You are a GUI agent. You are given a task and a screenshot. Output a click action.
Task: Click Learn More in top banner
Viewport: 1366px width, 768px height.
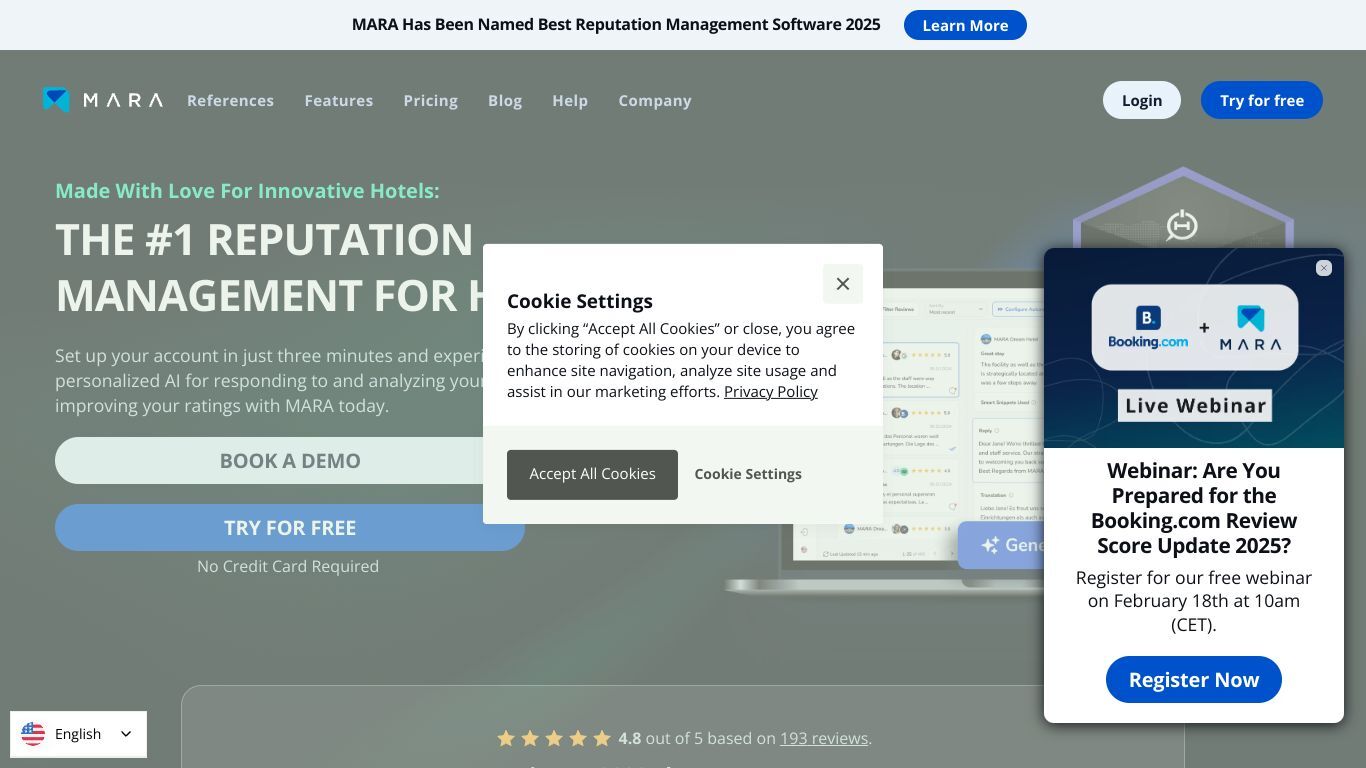965,25
